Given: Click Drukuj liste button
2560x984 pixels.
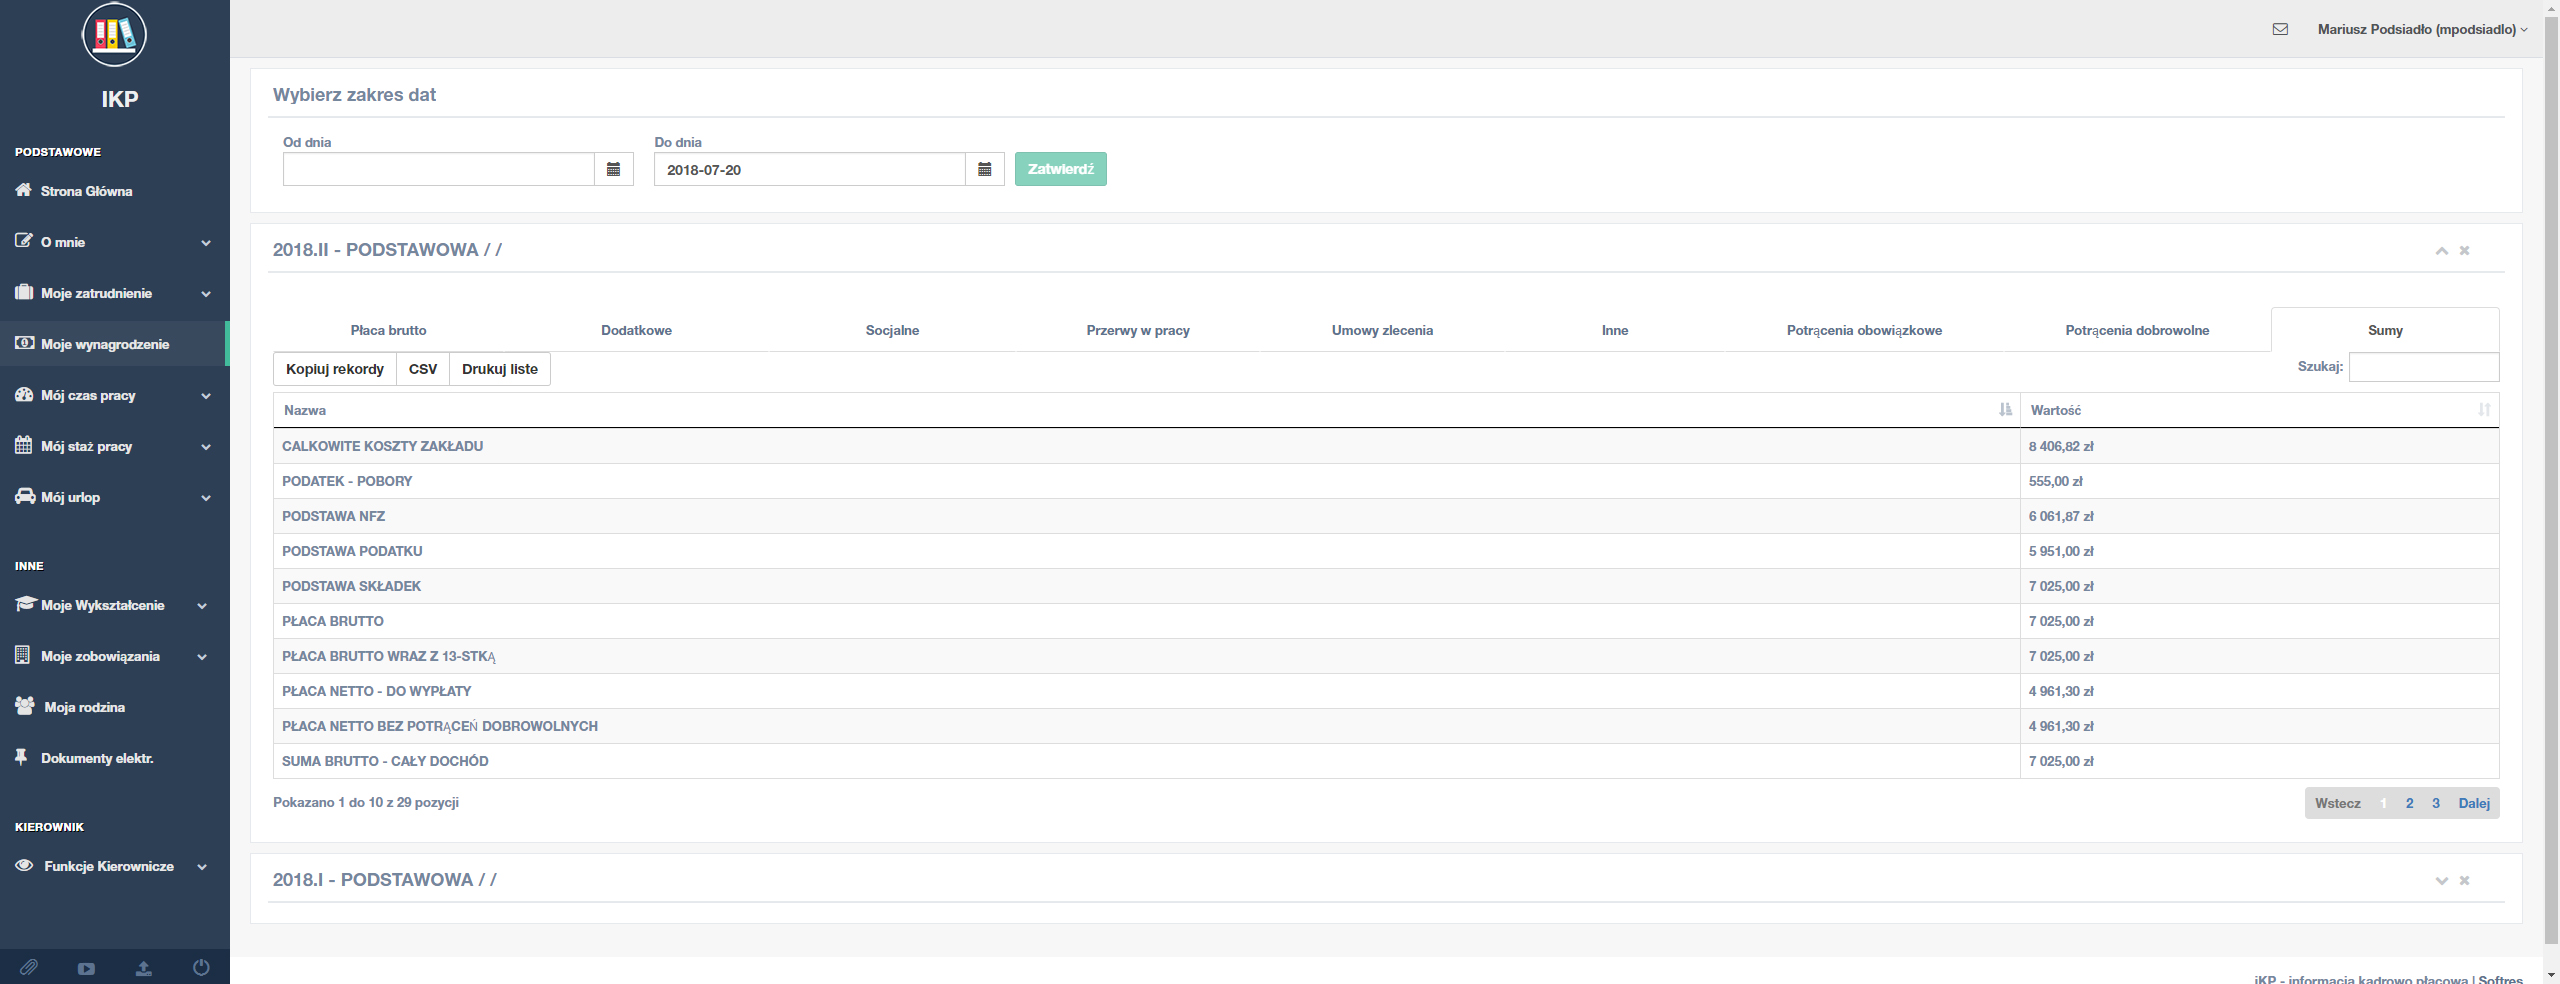Looking at the screenshot, I should (500, 369).
